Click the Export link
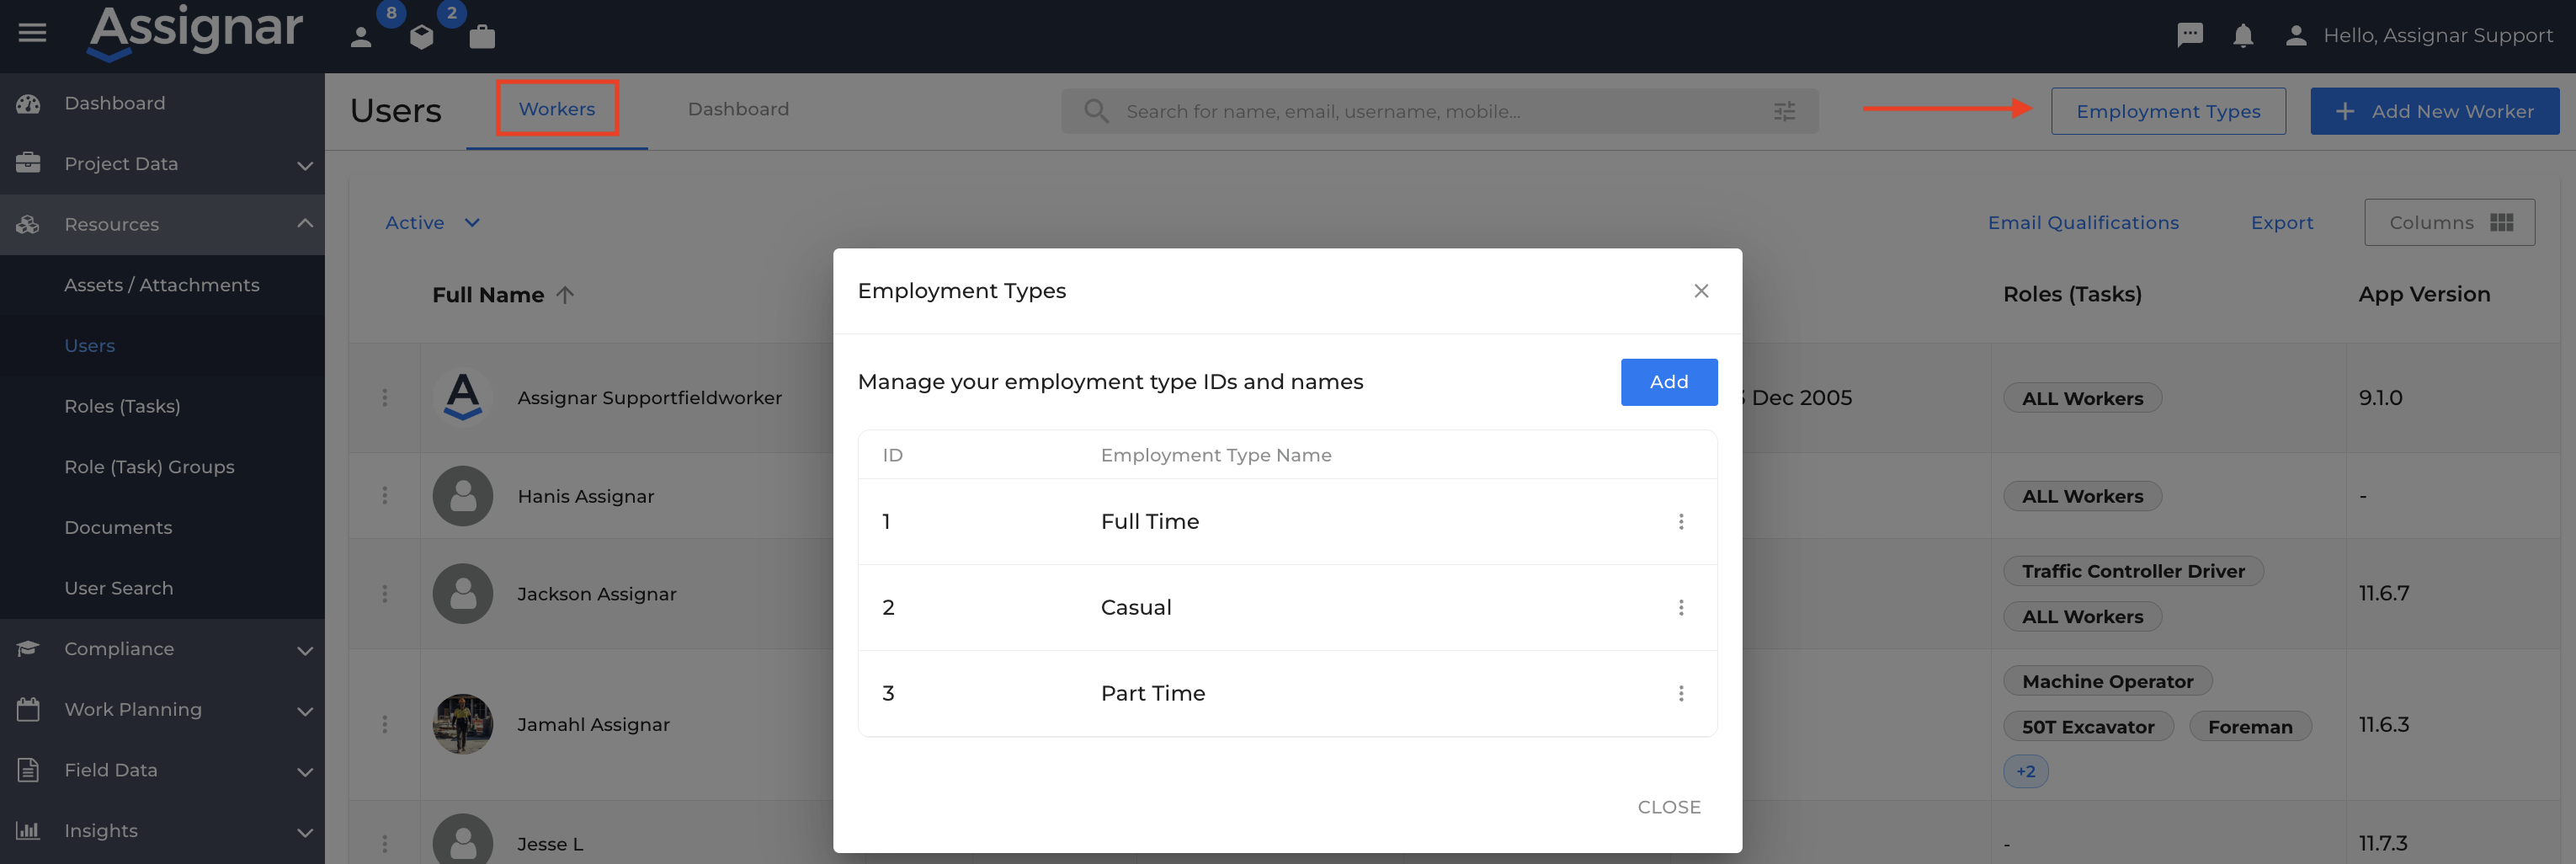This screenshot has width=2576, height=864. click(2282, 223)
